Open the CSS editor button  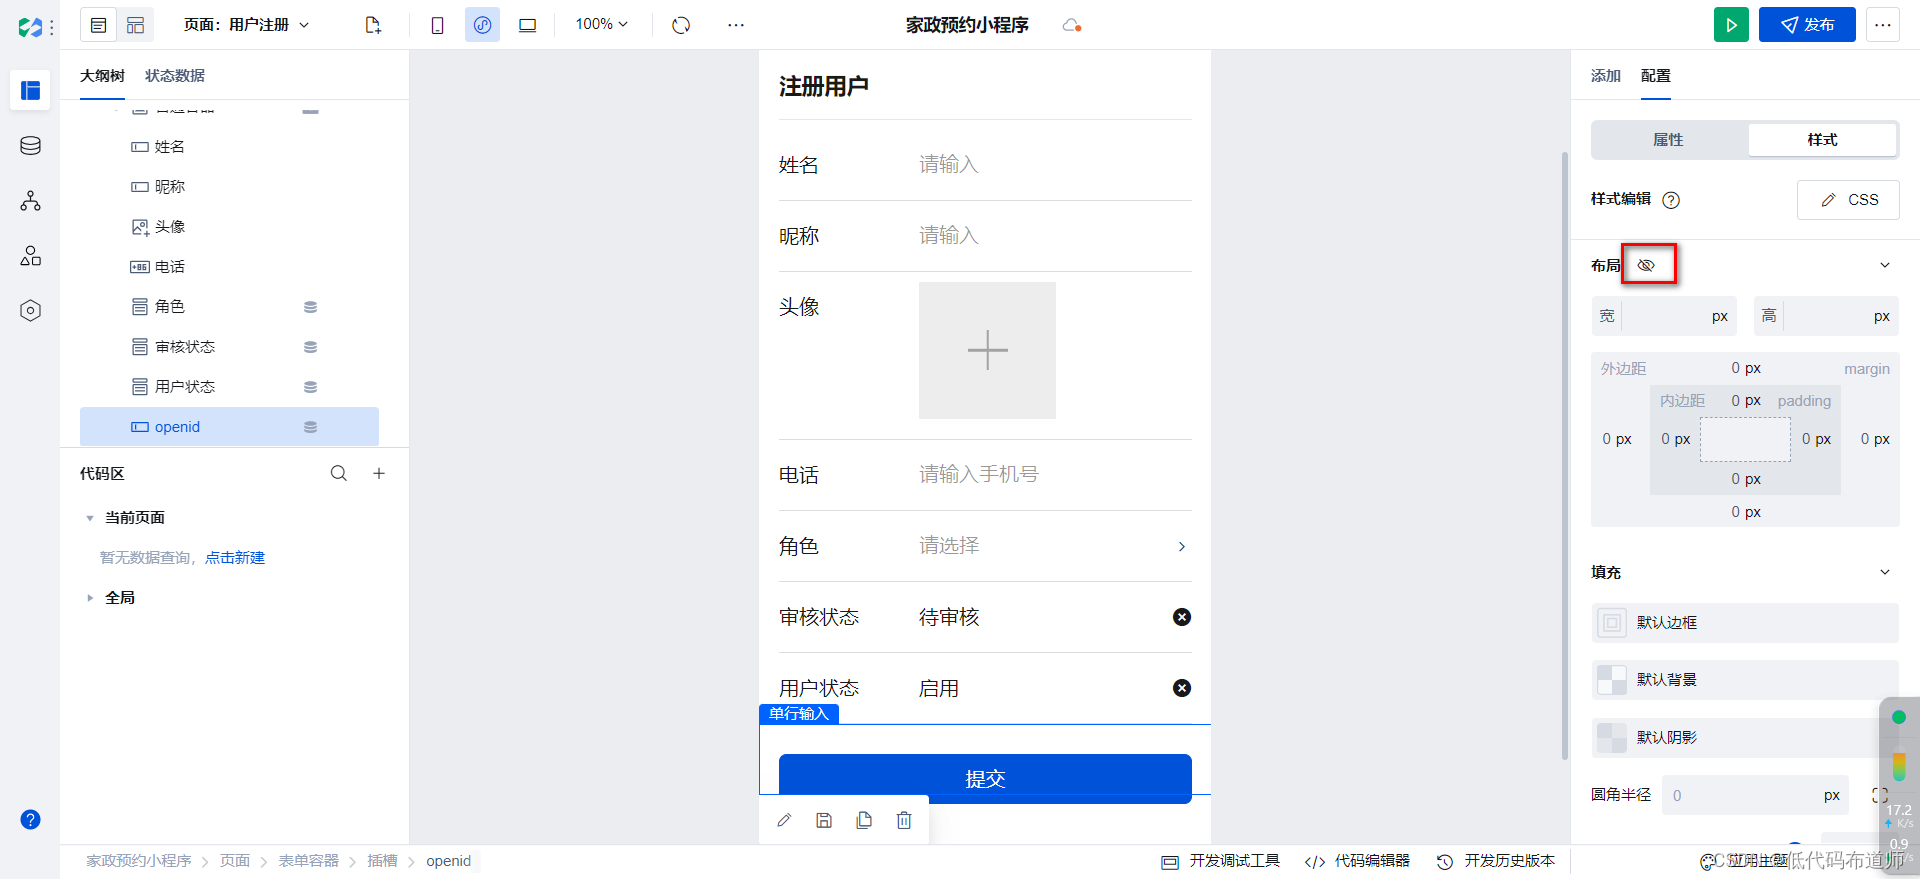[x=1848, y=200]
